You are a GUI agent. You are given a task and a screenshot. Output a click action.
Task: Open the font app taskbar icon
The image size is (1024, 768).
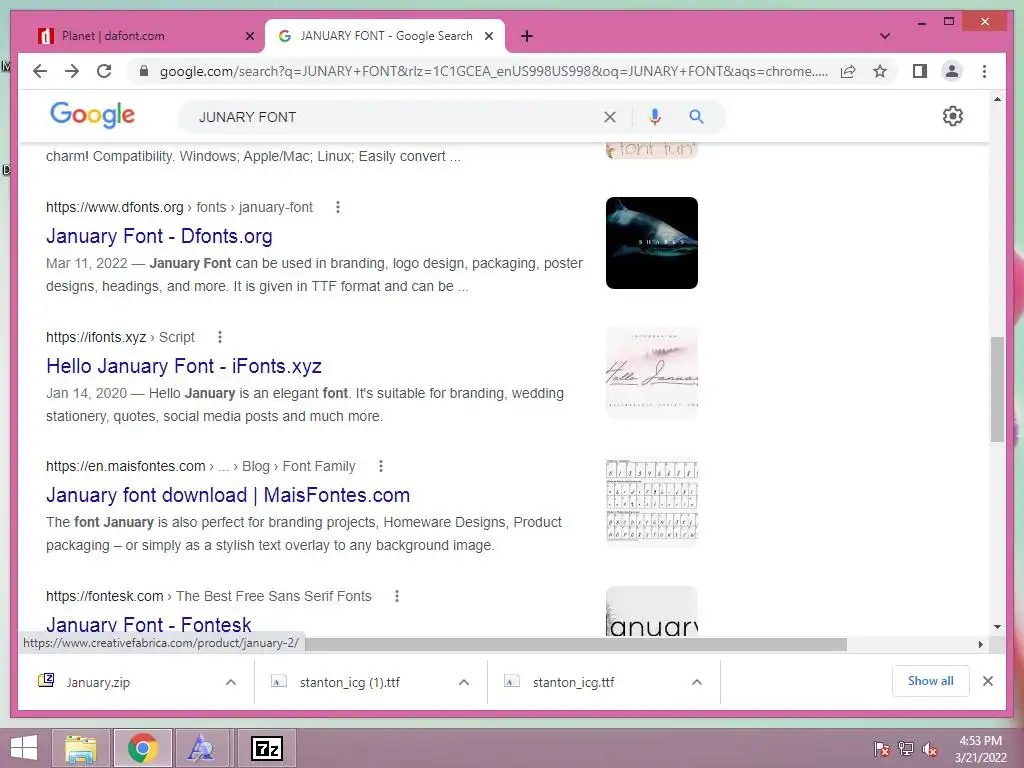[200, 748]
